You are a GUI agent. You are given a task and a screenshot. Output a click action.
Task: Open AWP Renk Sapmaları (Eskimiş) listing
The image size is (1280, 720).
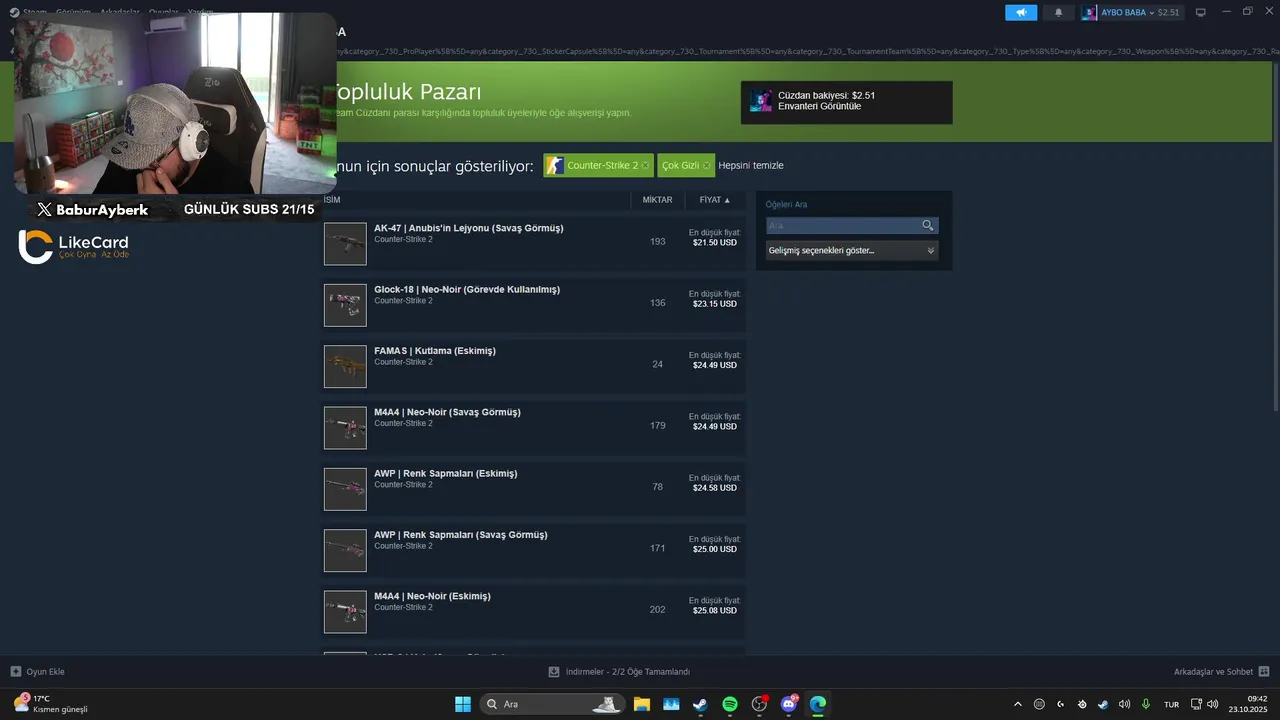(x=446, y=473)
